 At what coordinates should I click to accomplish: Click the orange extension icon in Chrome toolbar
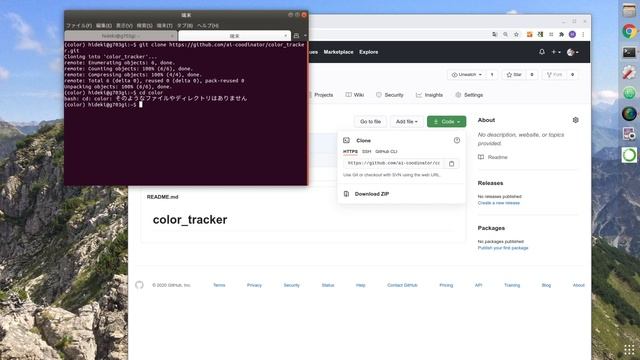(529, 35)
